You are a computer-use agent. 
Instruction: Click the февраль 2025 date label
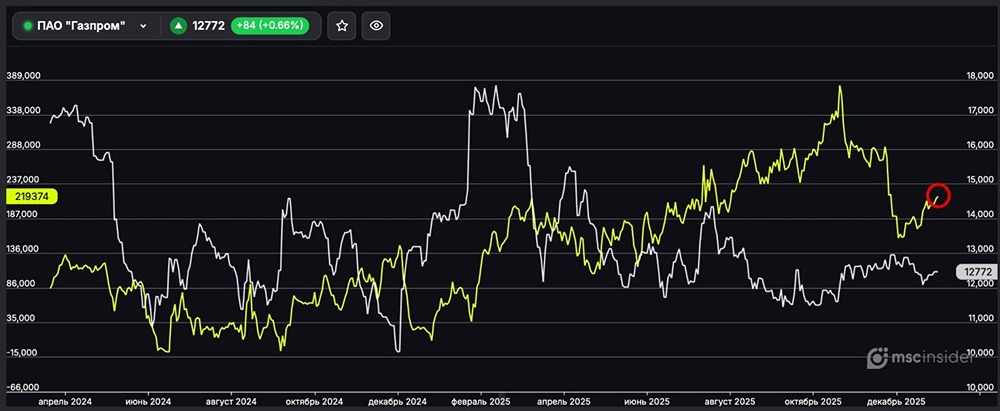click(480, 402)
